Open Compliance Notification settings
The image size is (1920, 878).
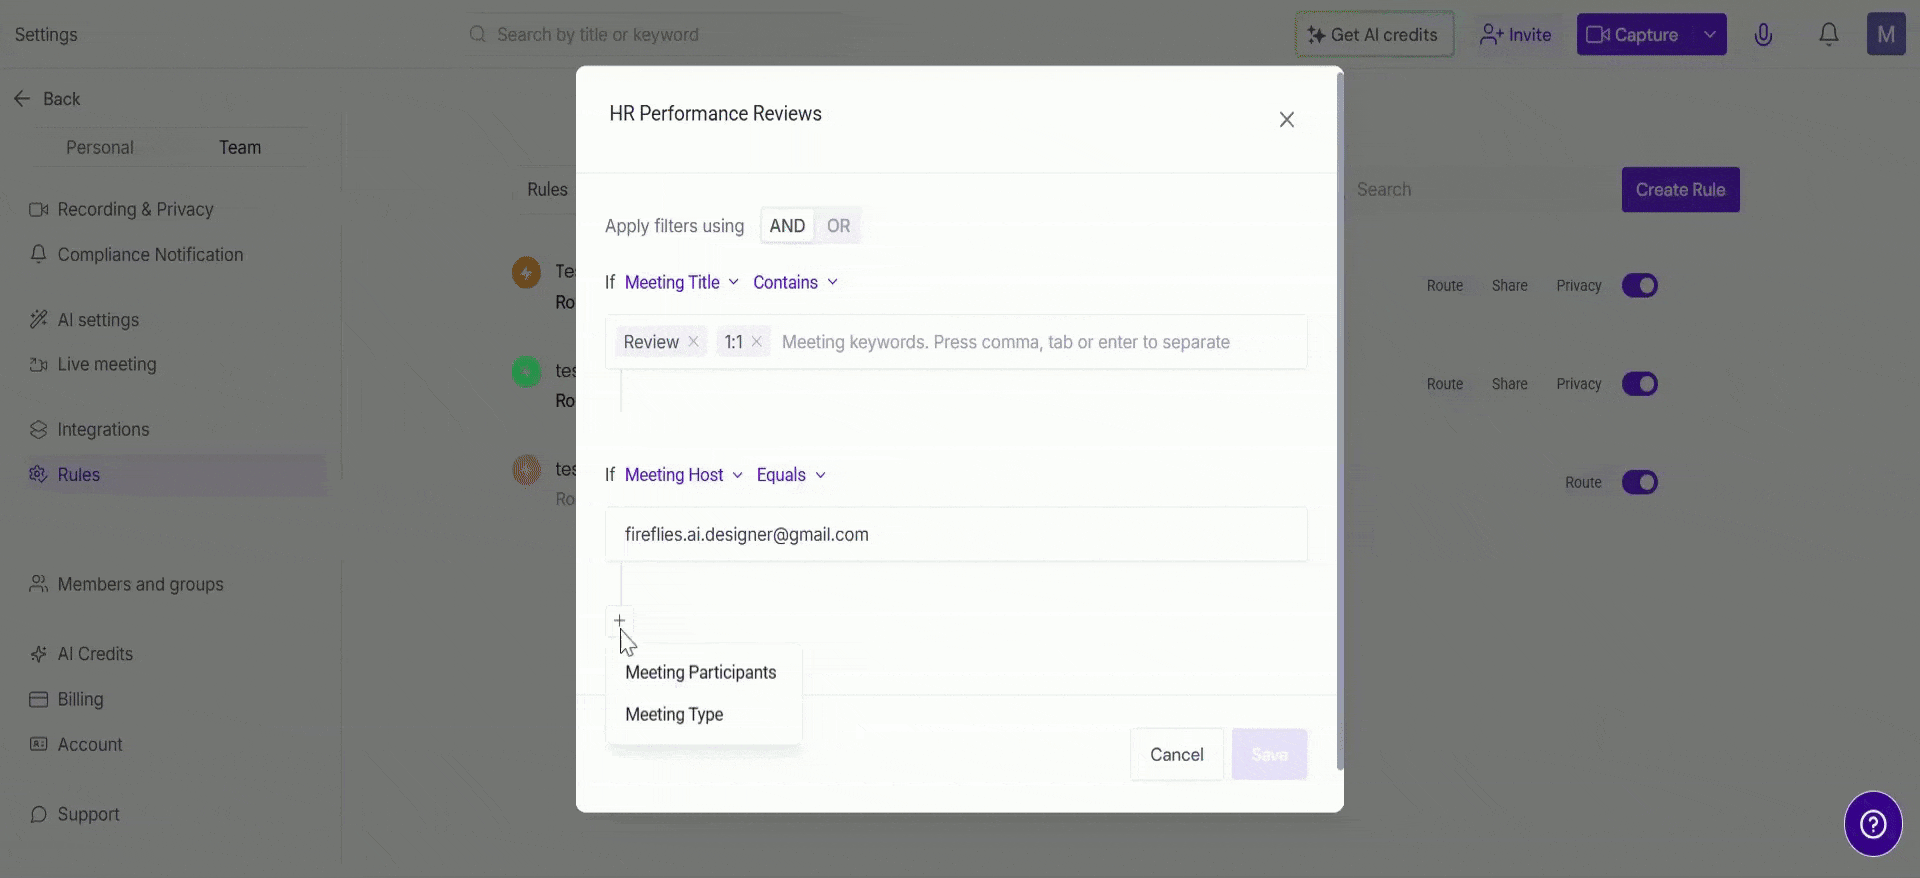136,255
